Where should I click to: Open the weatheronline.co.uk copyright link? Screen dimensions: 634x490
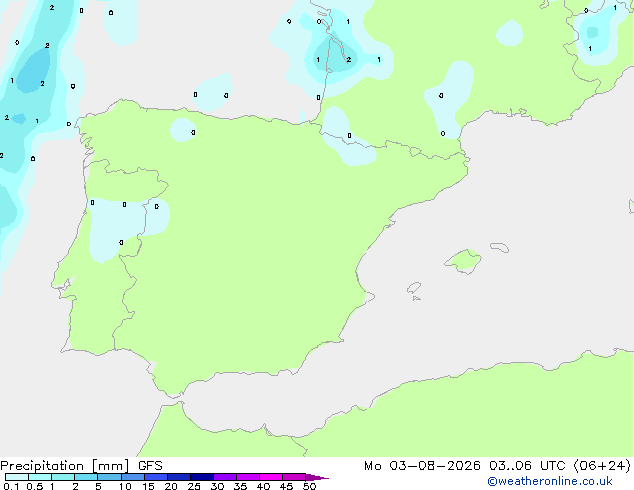[x=550, y=481]
